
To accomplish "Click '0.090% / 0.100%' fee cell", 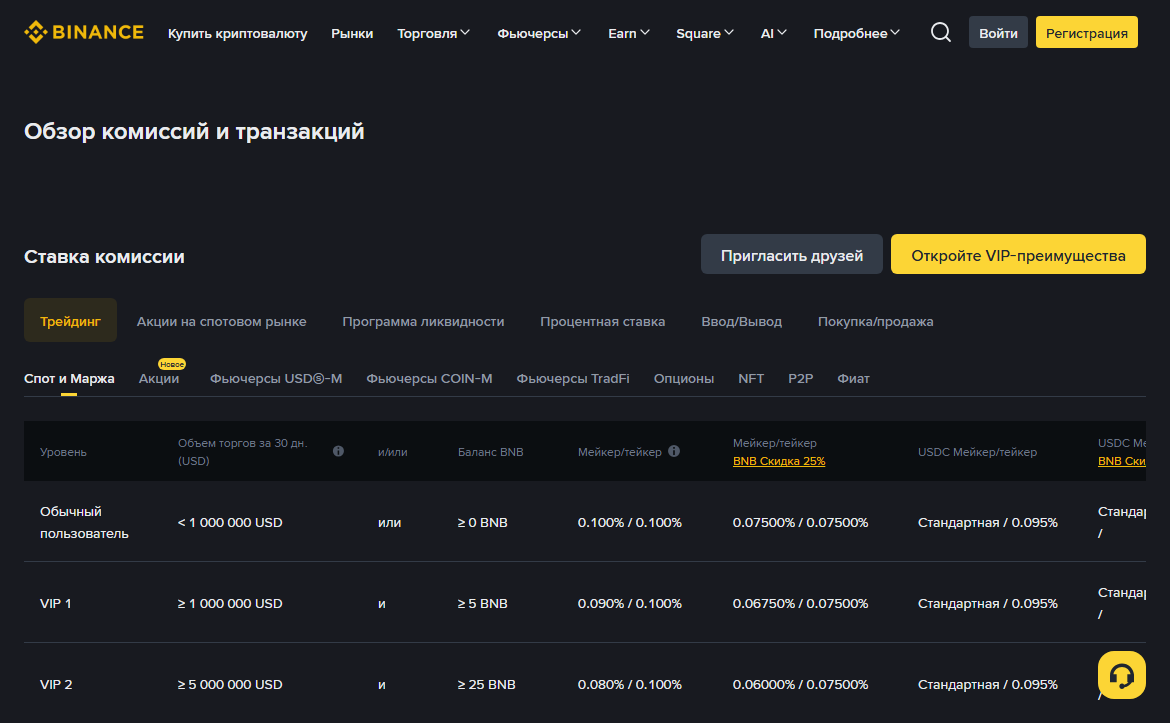I will tap(630, 604).
